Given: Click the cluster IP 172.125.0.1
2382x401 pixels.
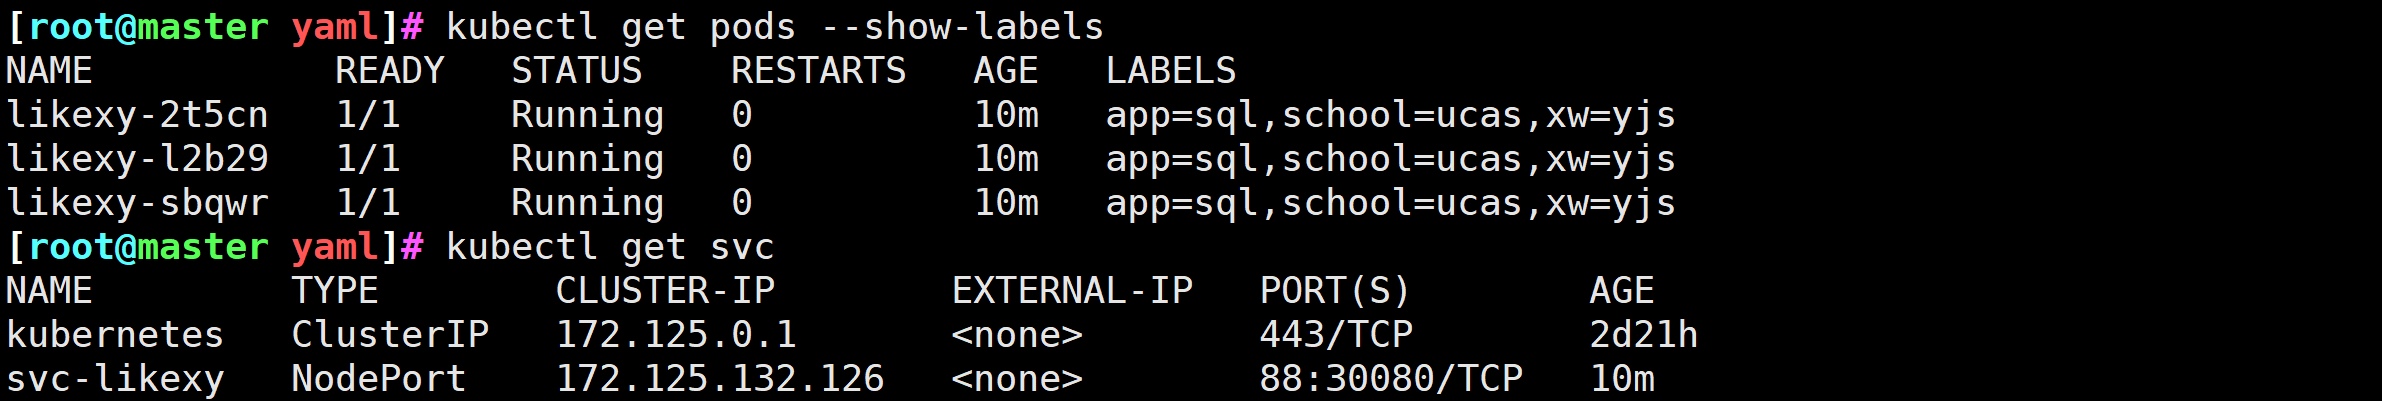Looking at the screenshot, I should tap(676, 336).
